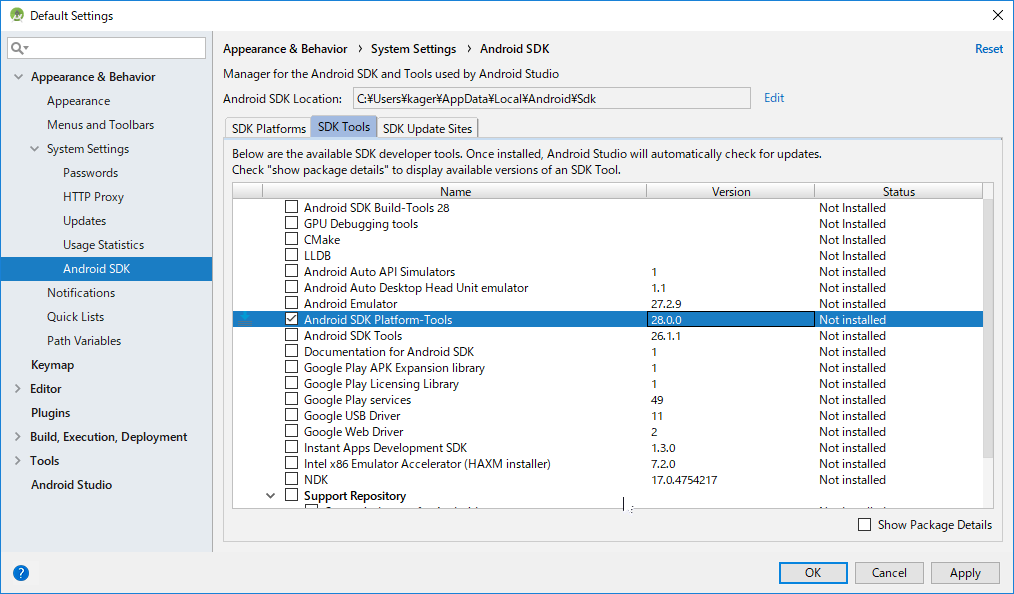Uncheck Android SDK Platform-Tools

pyautogui.click(x=292, y=319)
